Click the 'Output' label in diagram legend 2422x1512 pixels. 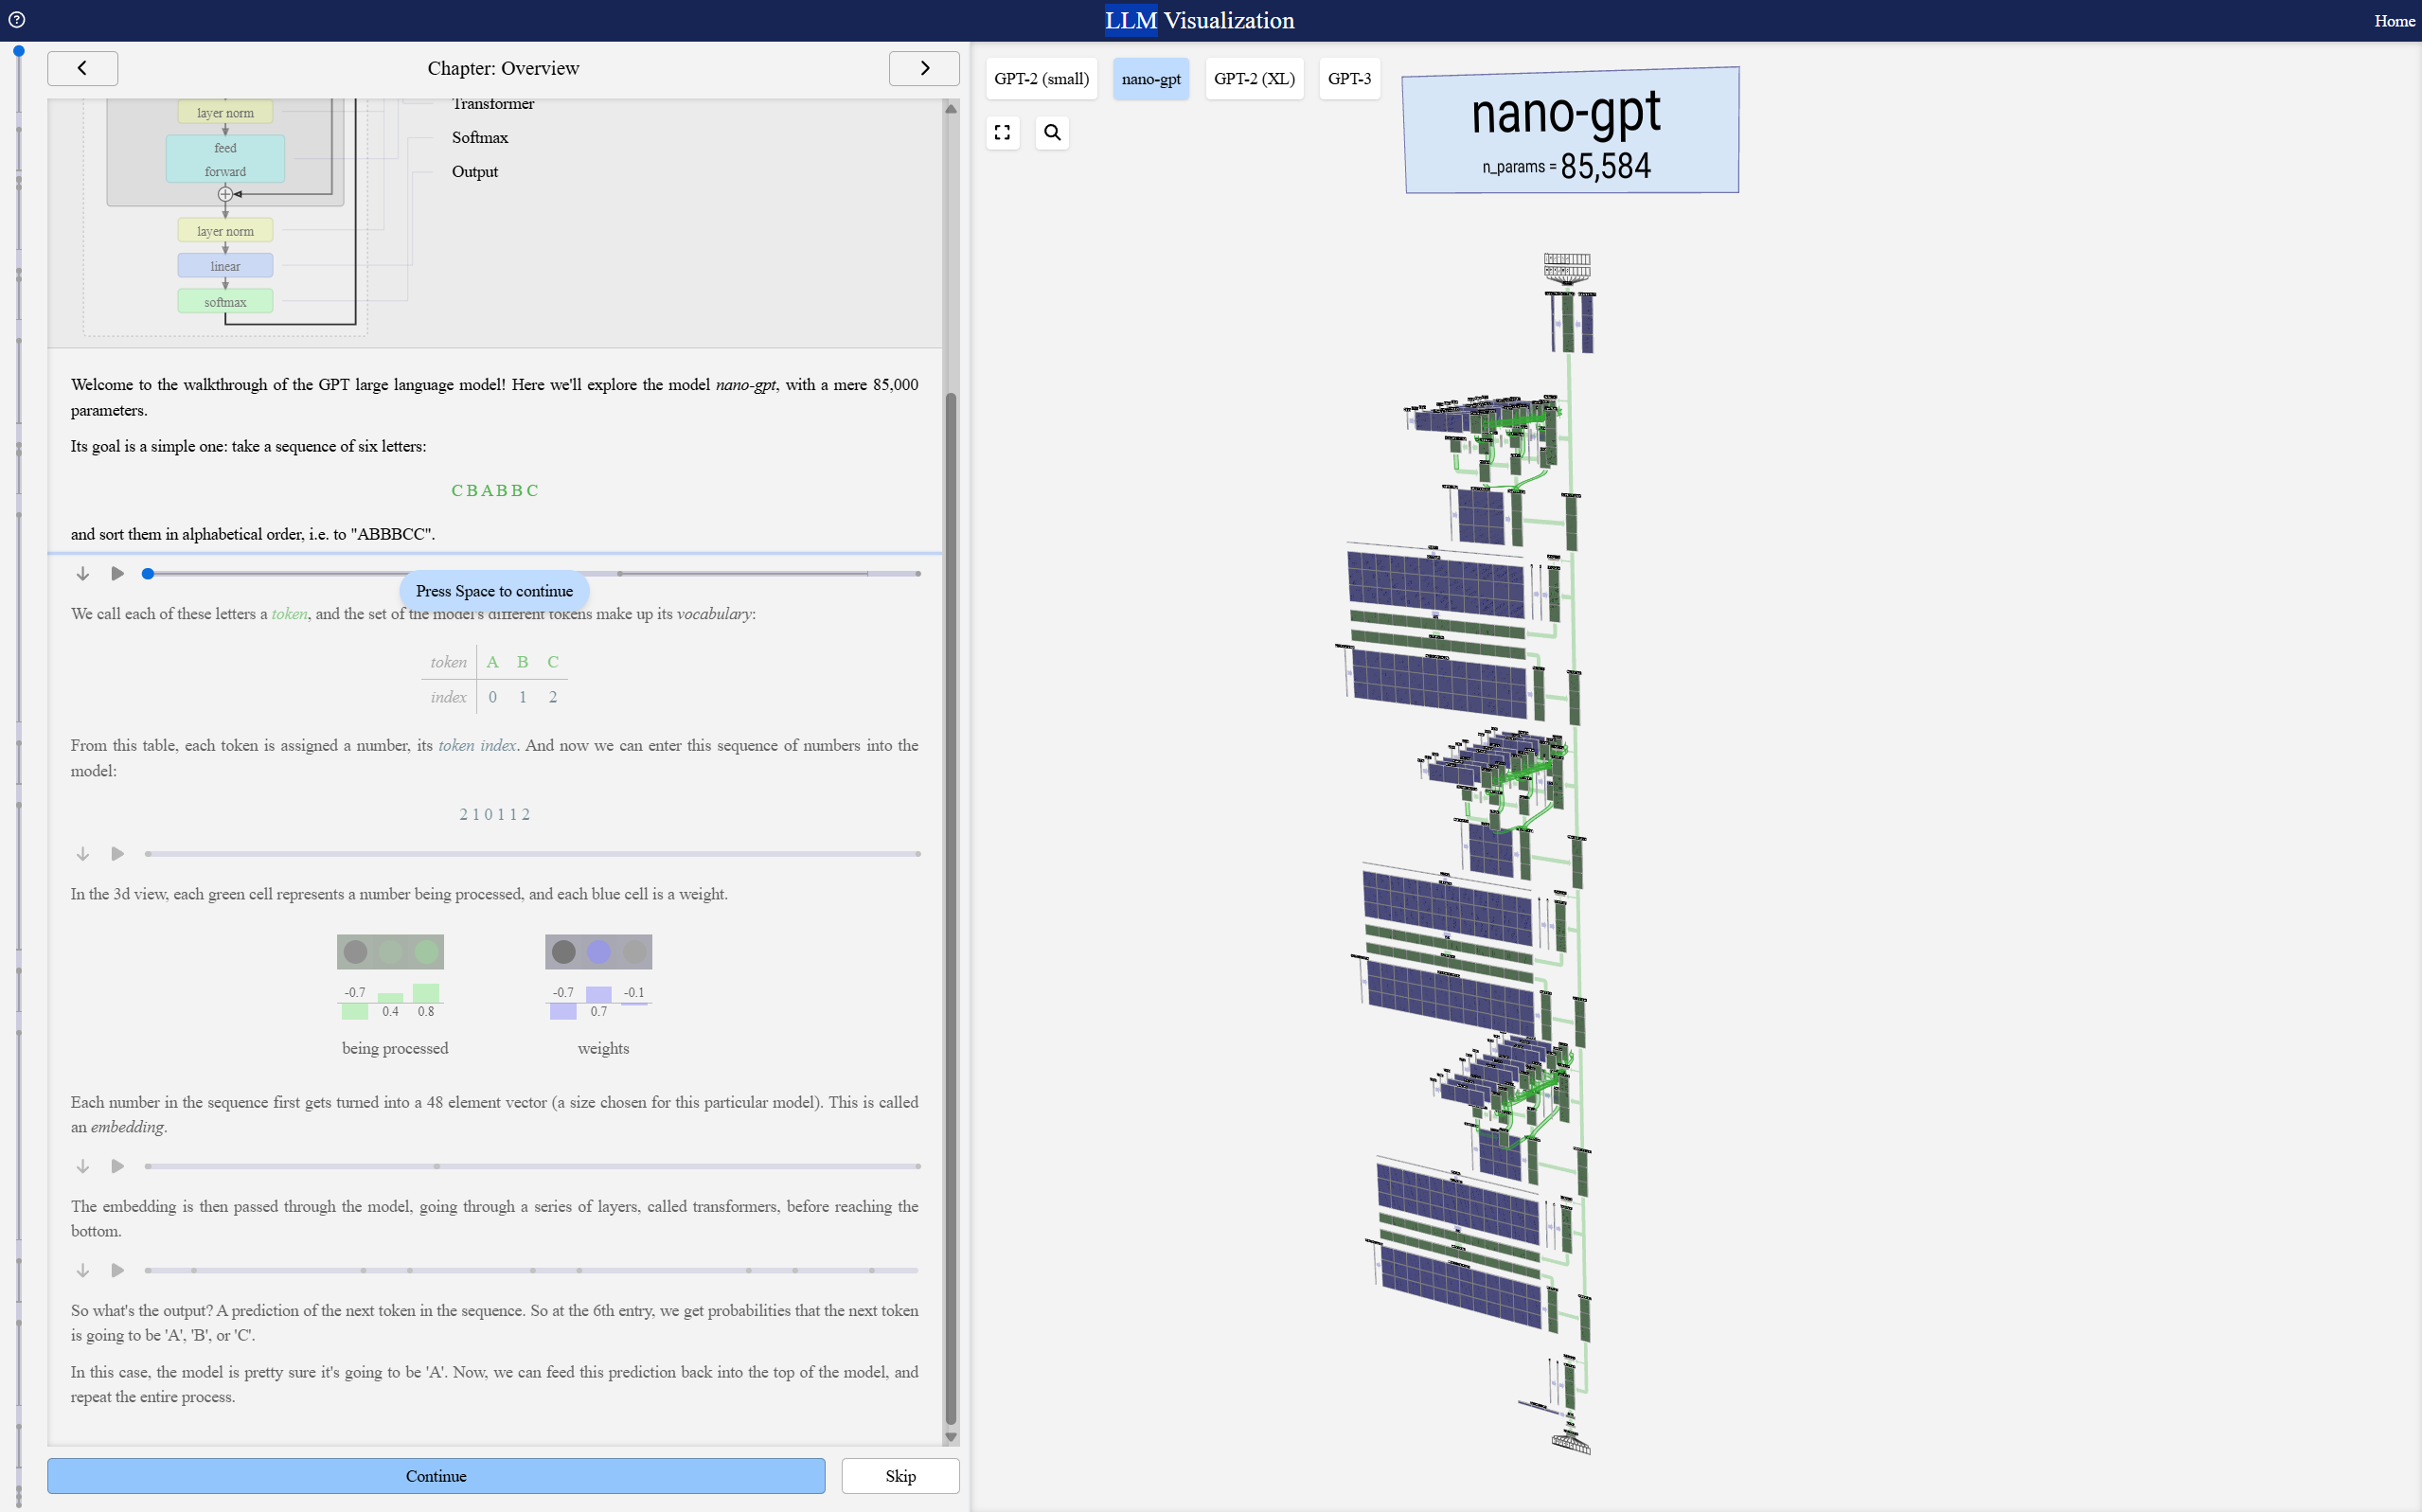(475, 172)
